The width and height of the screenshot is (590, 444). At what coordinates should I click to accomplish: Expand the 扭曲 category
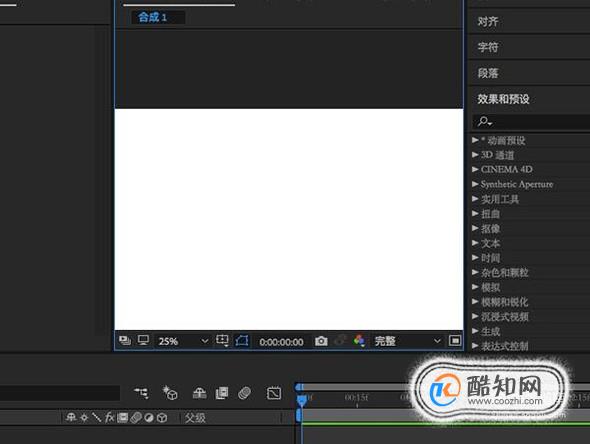(x=476, y=213)
